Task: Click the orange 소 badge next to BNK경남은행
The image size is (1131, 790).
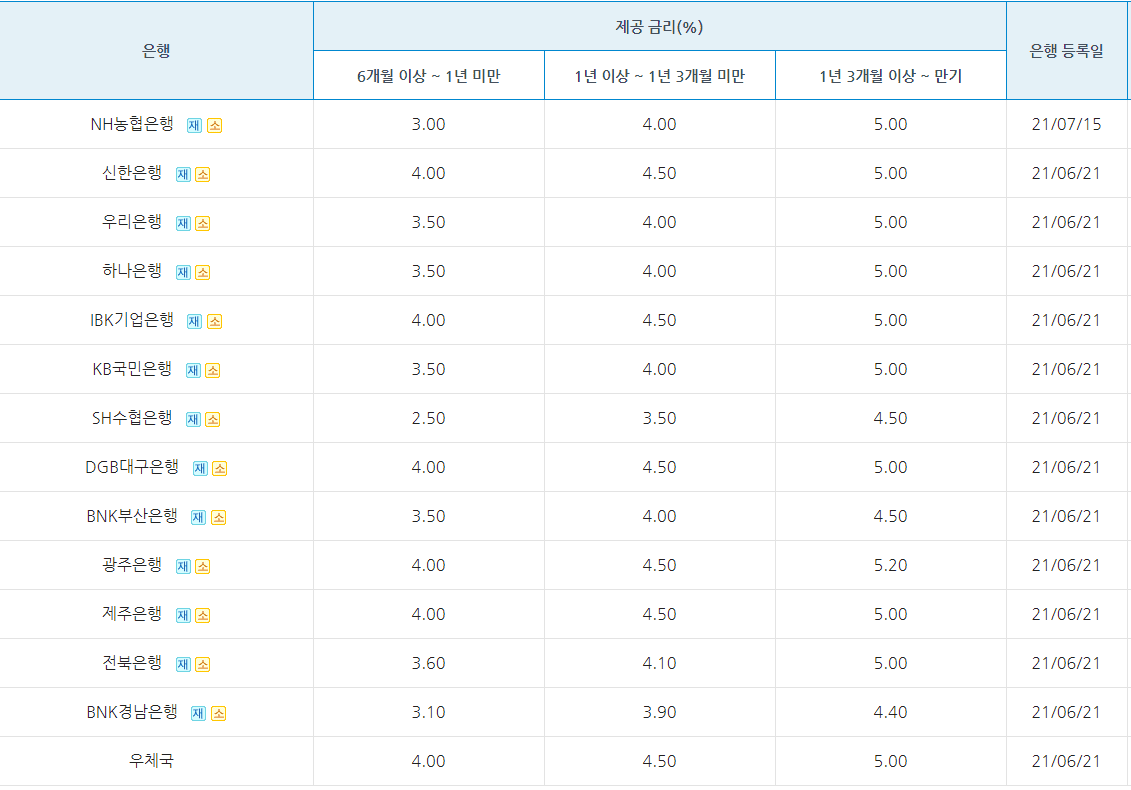Action: 219,714
